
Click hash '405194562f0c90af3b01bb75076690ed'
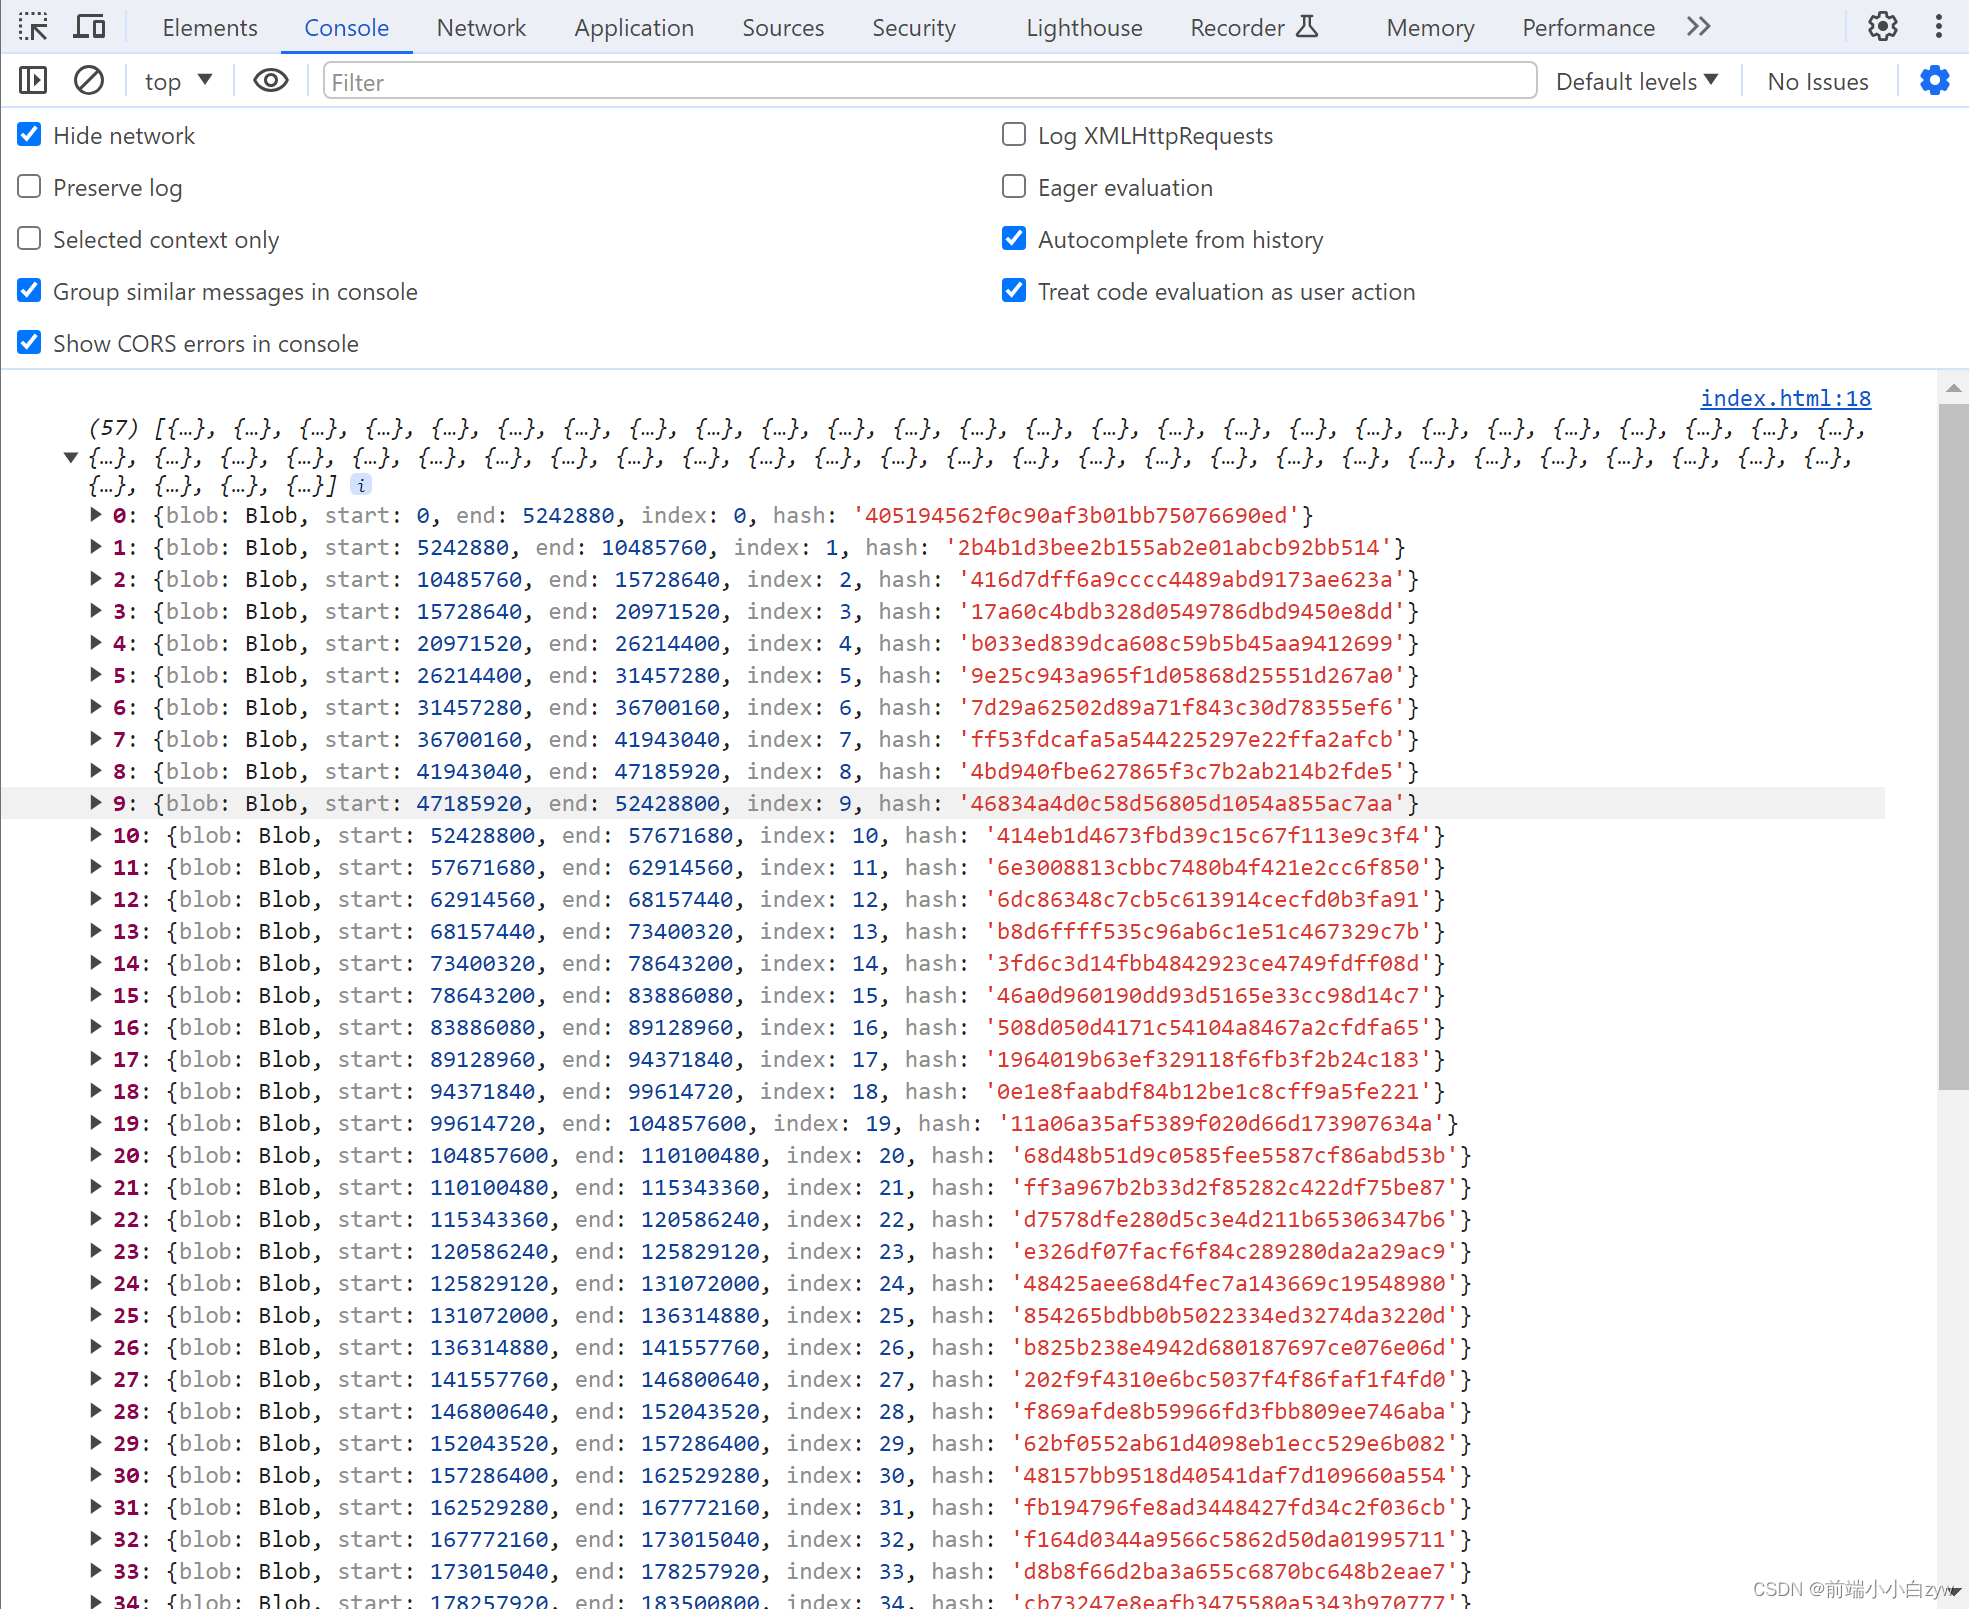pyautogui.click(x=1075, y=515)
